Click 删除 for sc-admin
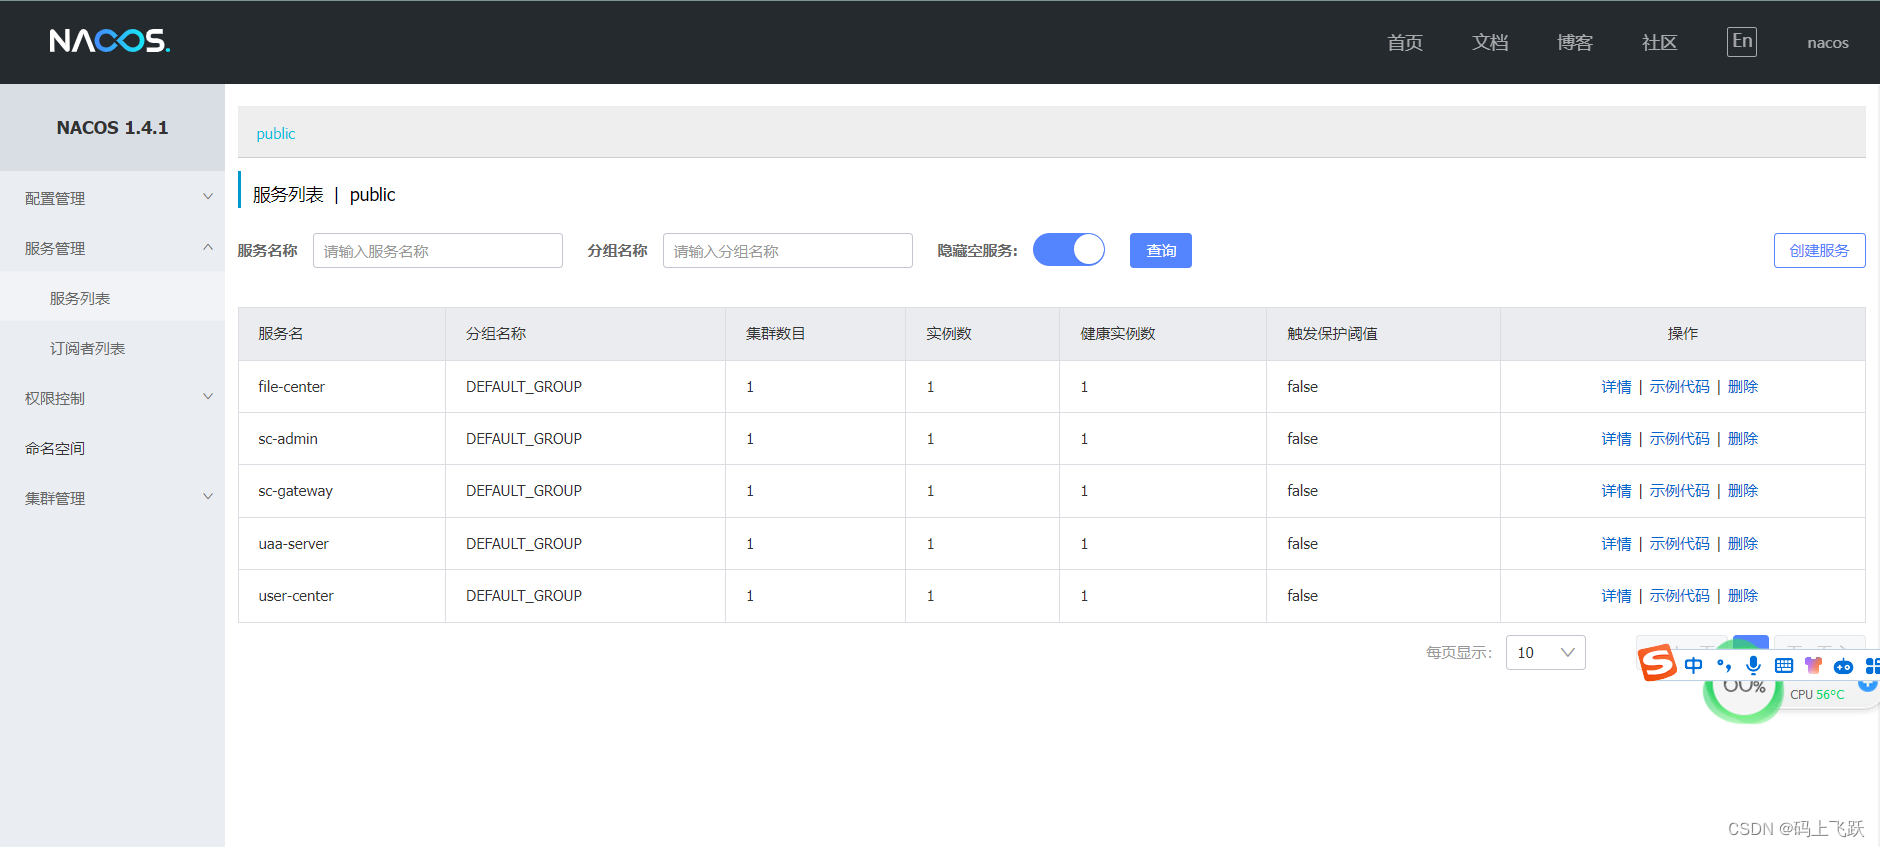This screenshot has height=847, width=1880. coord(1743,439)
